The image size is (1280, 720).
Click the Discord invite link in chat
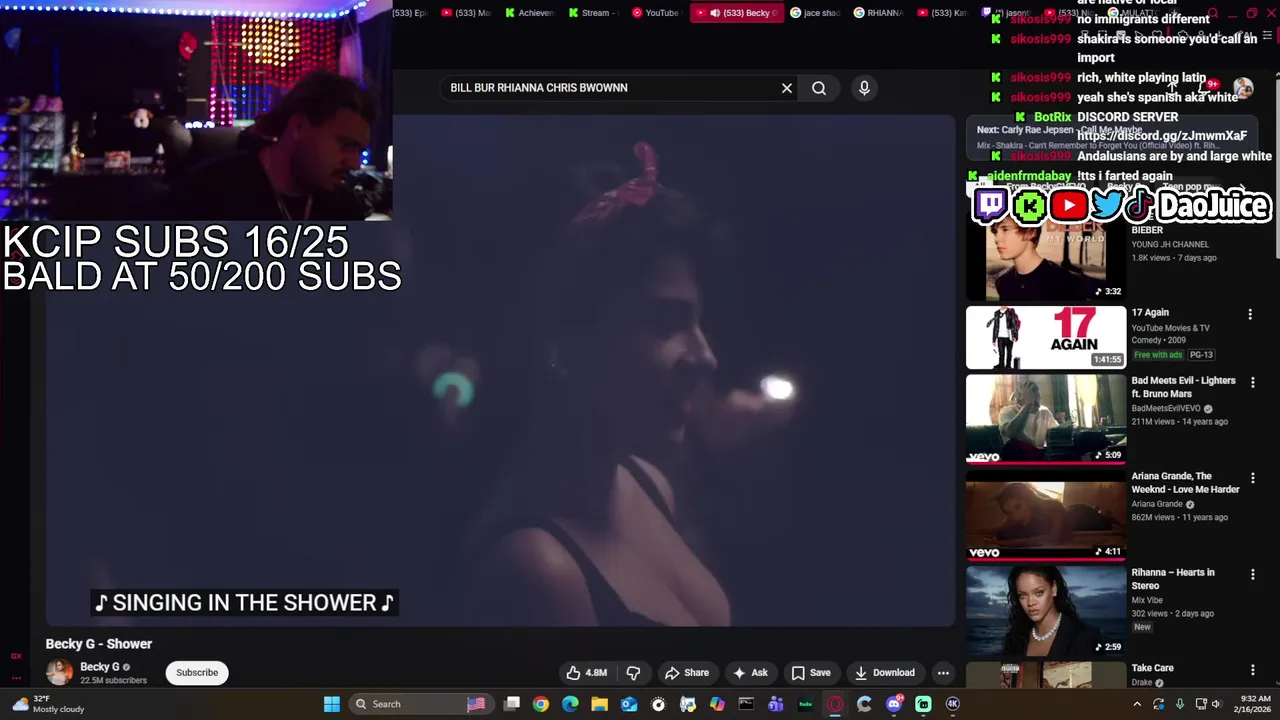pos(1162,136)
